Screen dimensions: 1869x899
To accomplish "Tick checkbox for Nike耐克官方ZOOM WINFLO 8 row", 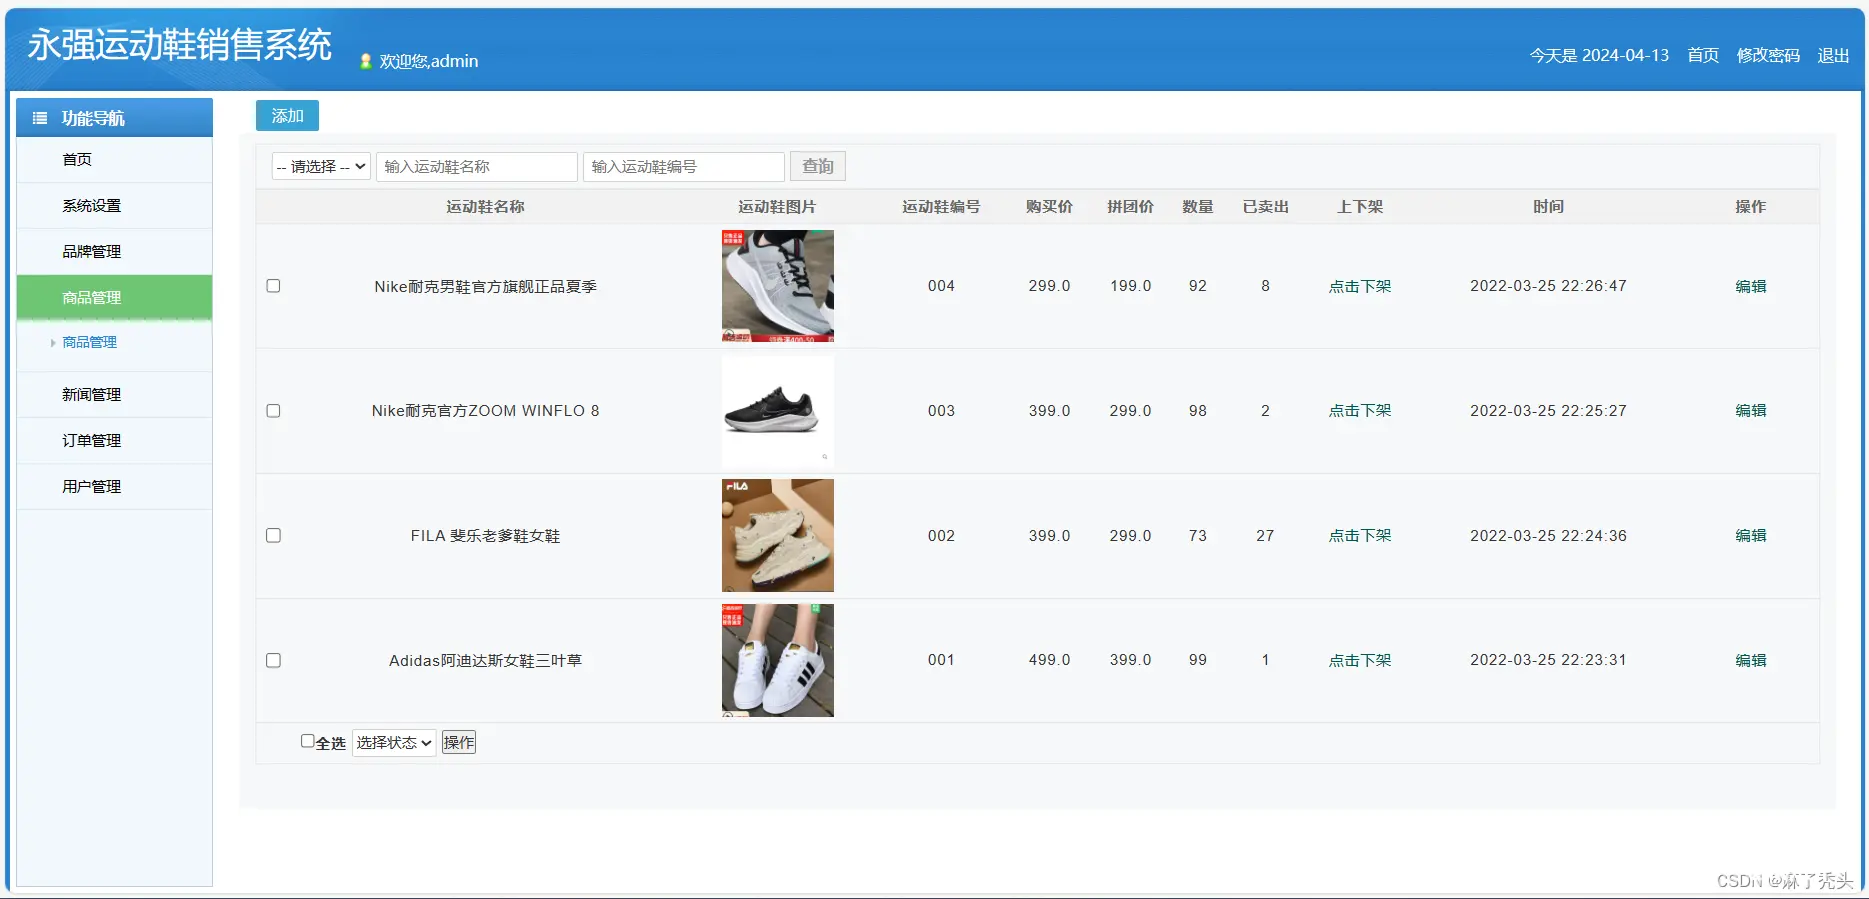I will click(x=273, y=411).
